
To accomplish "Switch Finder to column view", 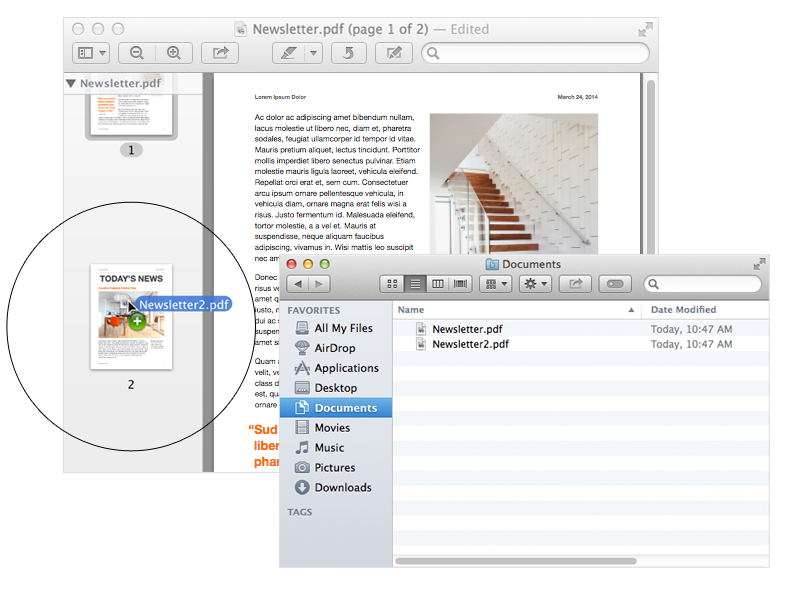I will pos(438,284).
